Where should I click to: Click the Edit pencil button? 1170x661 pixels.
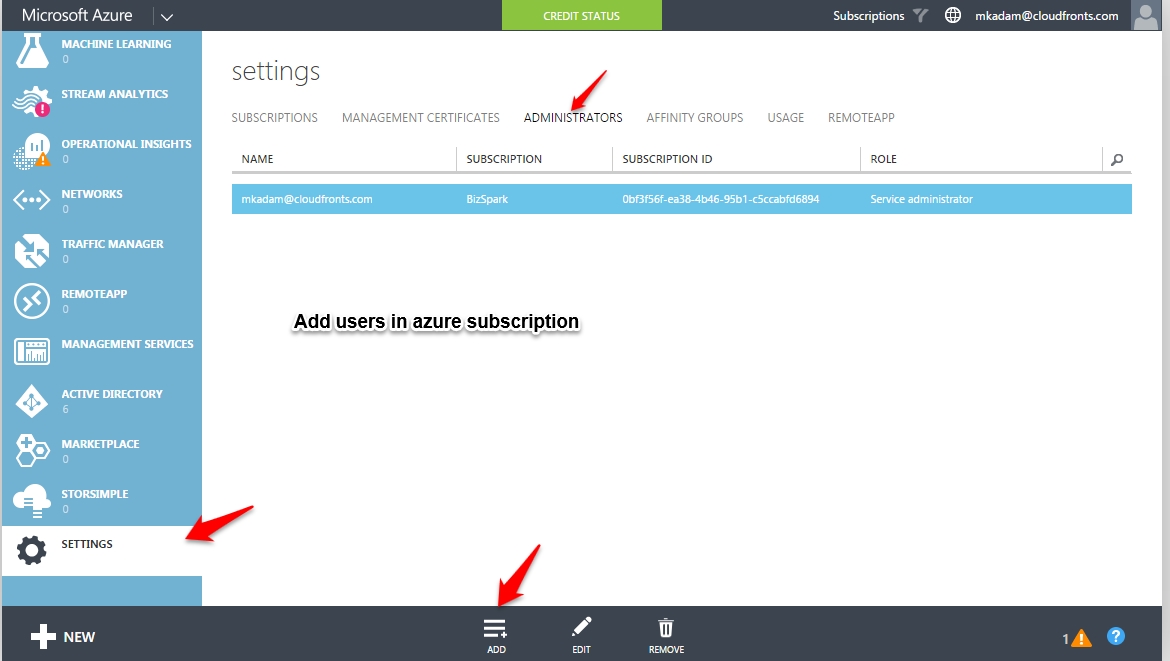581,635
